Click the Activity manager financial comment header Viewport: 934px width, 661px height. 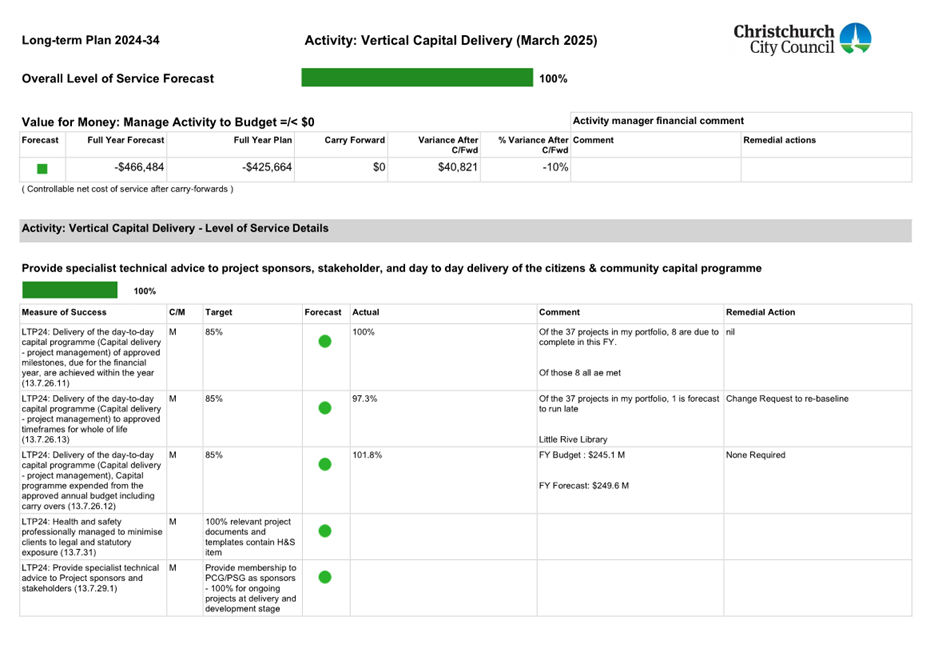click(x=658, y=121)
